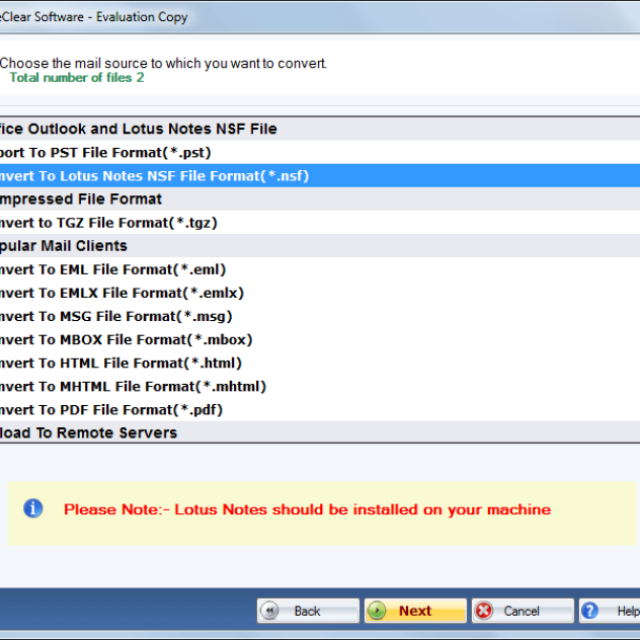Click the Next button
Viewport: 640px width, 640px height.
(x=415, y=611)
